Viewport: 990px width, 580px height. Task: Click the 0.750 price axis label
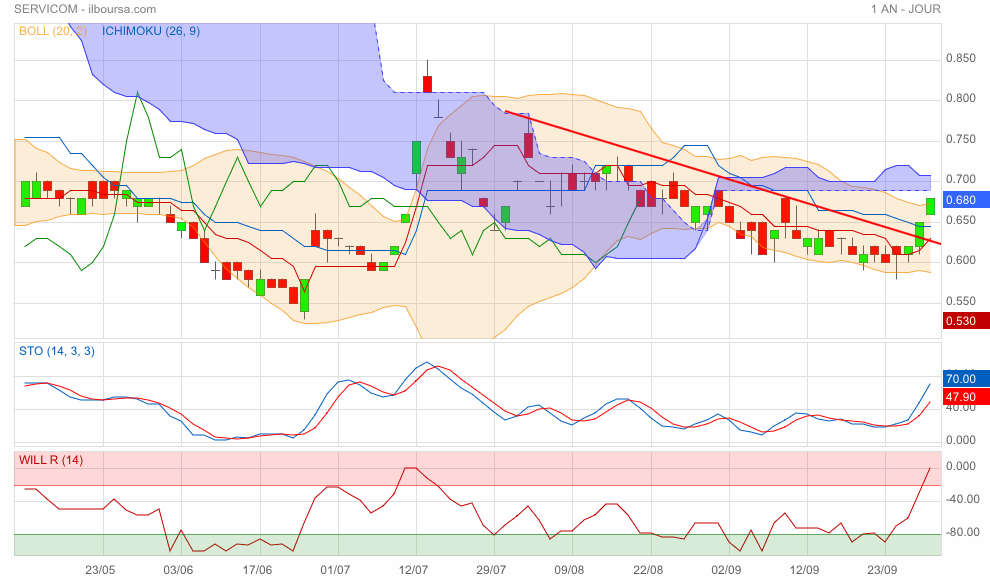click(x=960, y=139)
